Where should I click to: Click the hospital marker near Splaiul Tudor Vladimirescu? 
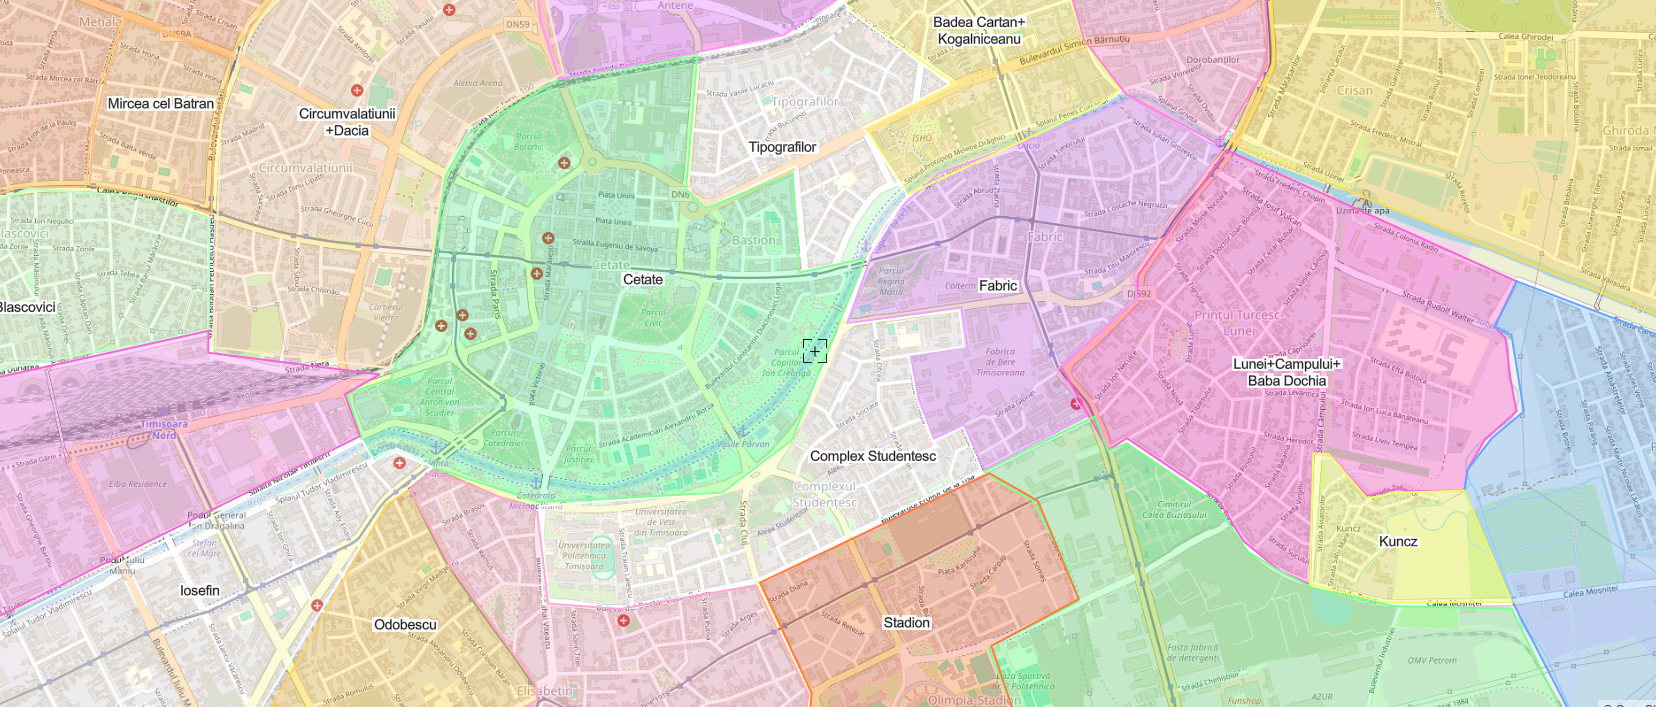coord(399,463)
